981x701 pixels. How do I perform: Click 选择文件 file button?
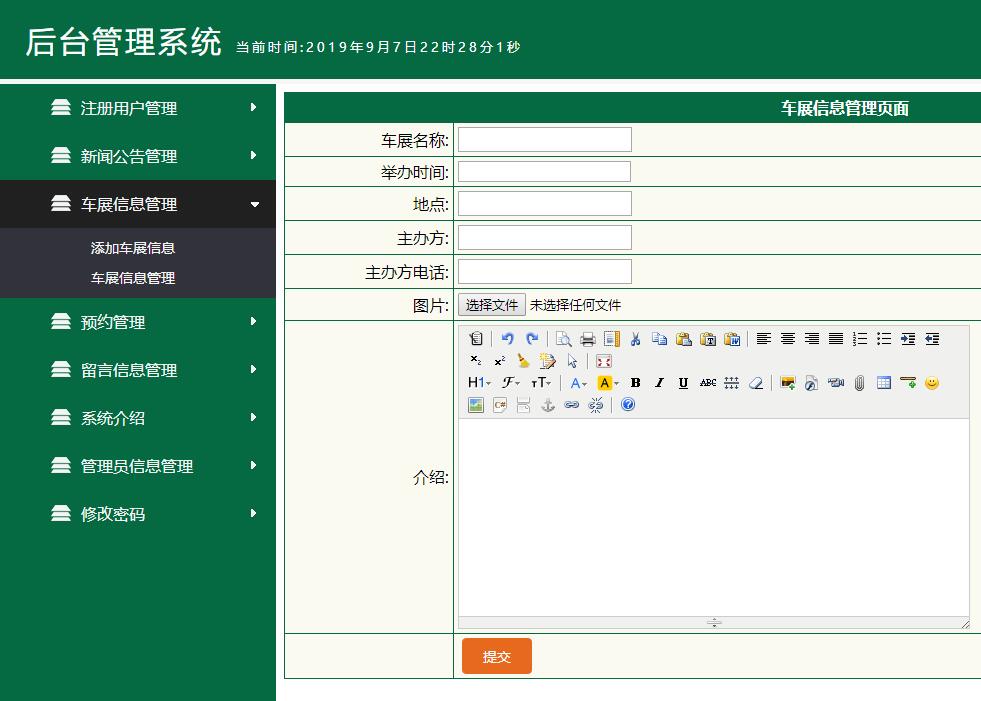pos(492,305)
